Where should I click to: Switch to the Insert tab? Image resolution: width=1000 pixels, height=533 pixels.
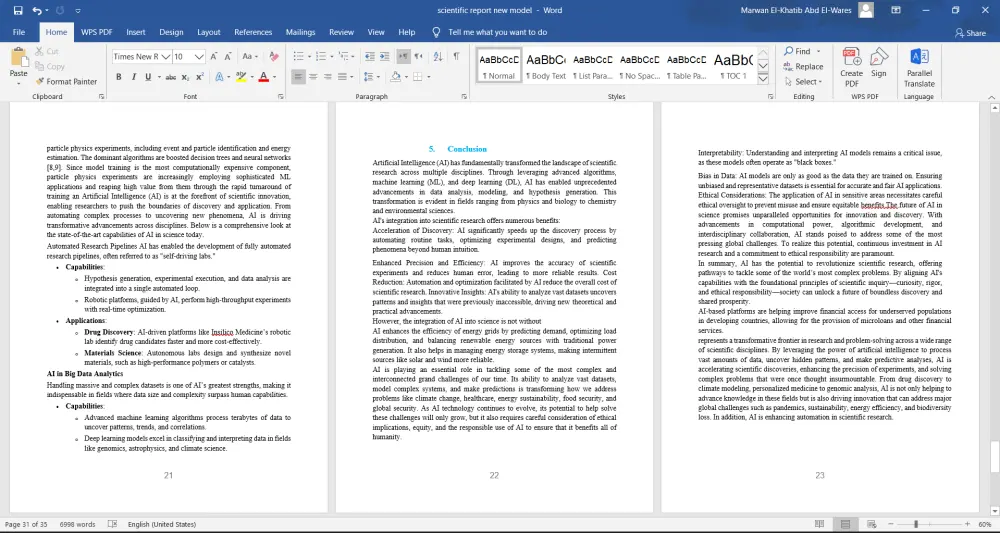point(136,32)
